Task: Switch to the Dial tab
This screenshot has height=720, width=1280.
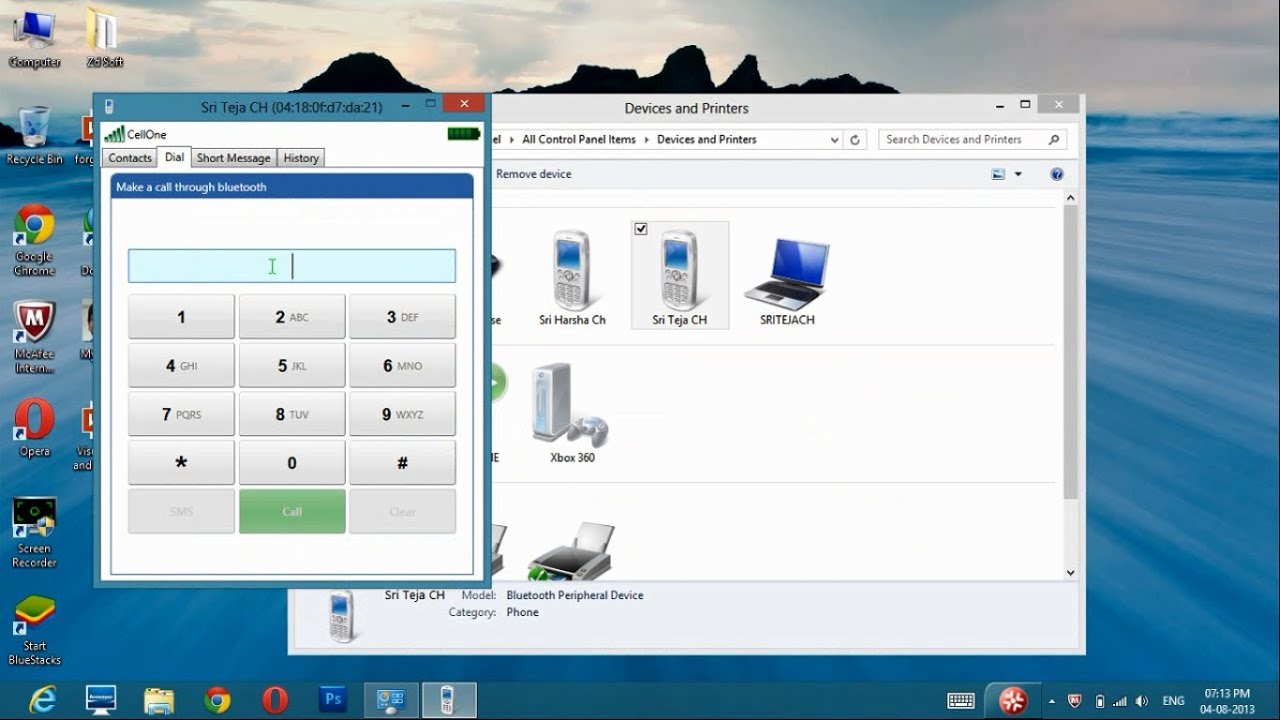Action: point(174,157)
